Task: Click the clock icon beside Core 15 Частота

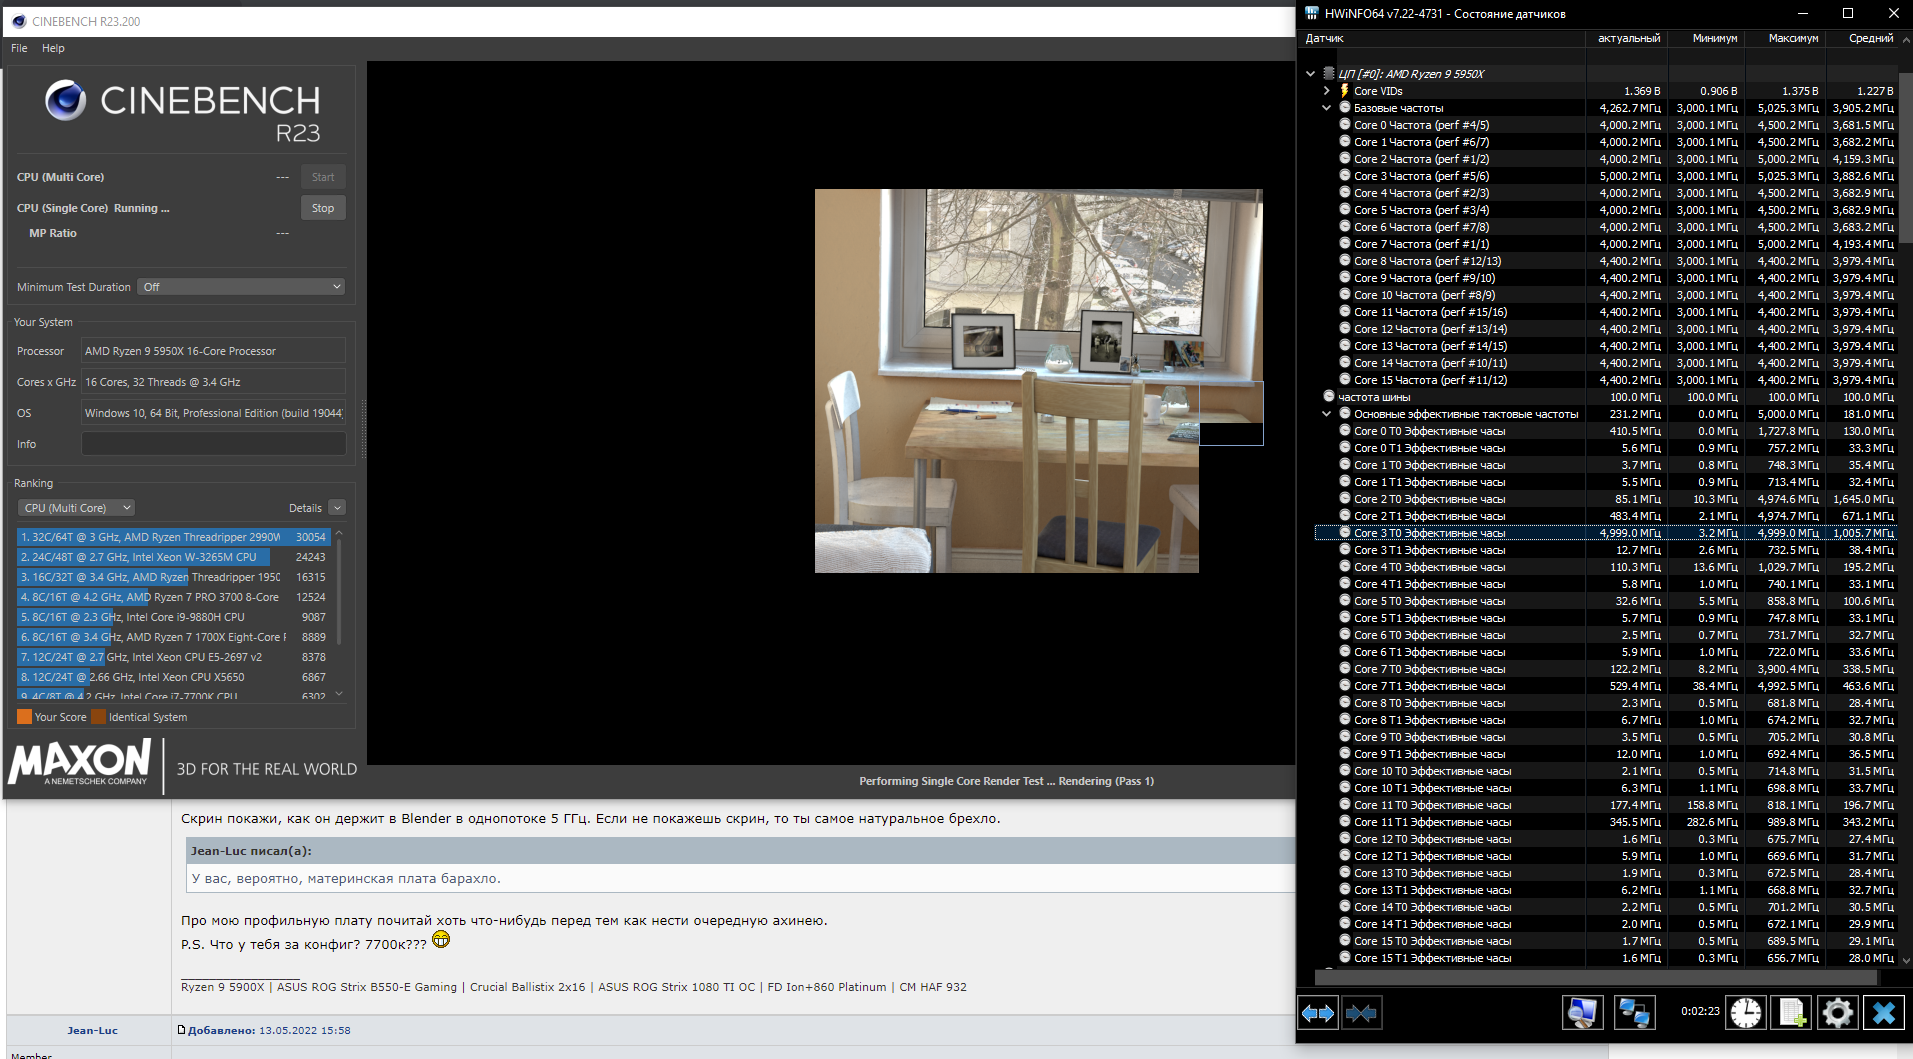Action: [1345, 379]
